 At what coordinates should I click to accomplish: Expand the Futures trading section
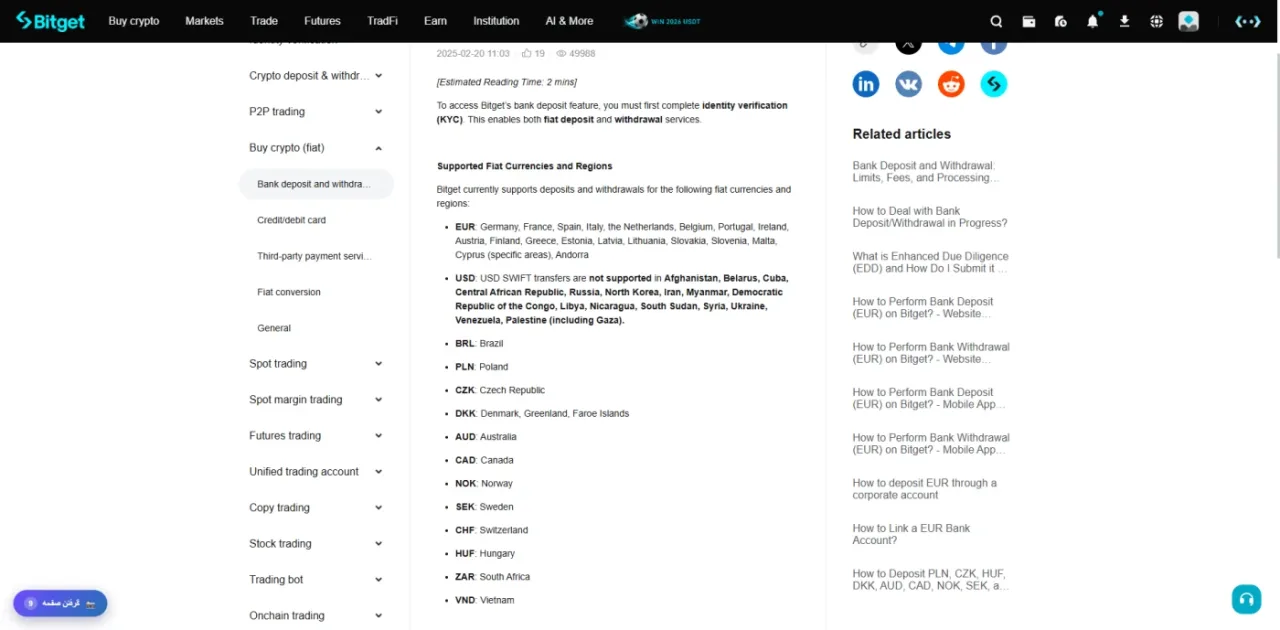tap(378, 436)
